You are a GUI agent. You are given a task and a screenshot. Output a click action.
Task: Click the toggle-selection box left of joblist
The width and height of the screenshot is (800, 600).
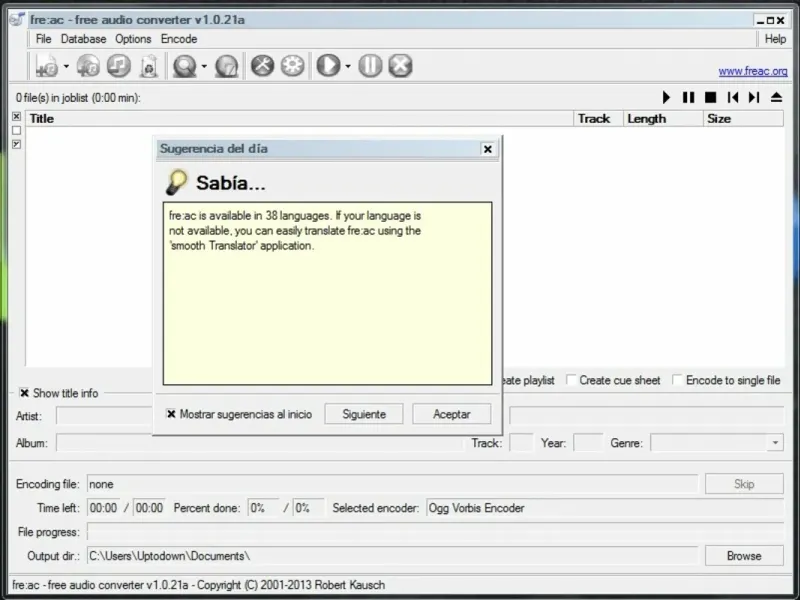pos(16,144)
